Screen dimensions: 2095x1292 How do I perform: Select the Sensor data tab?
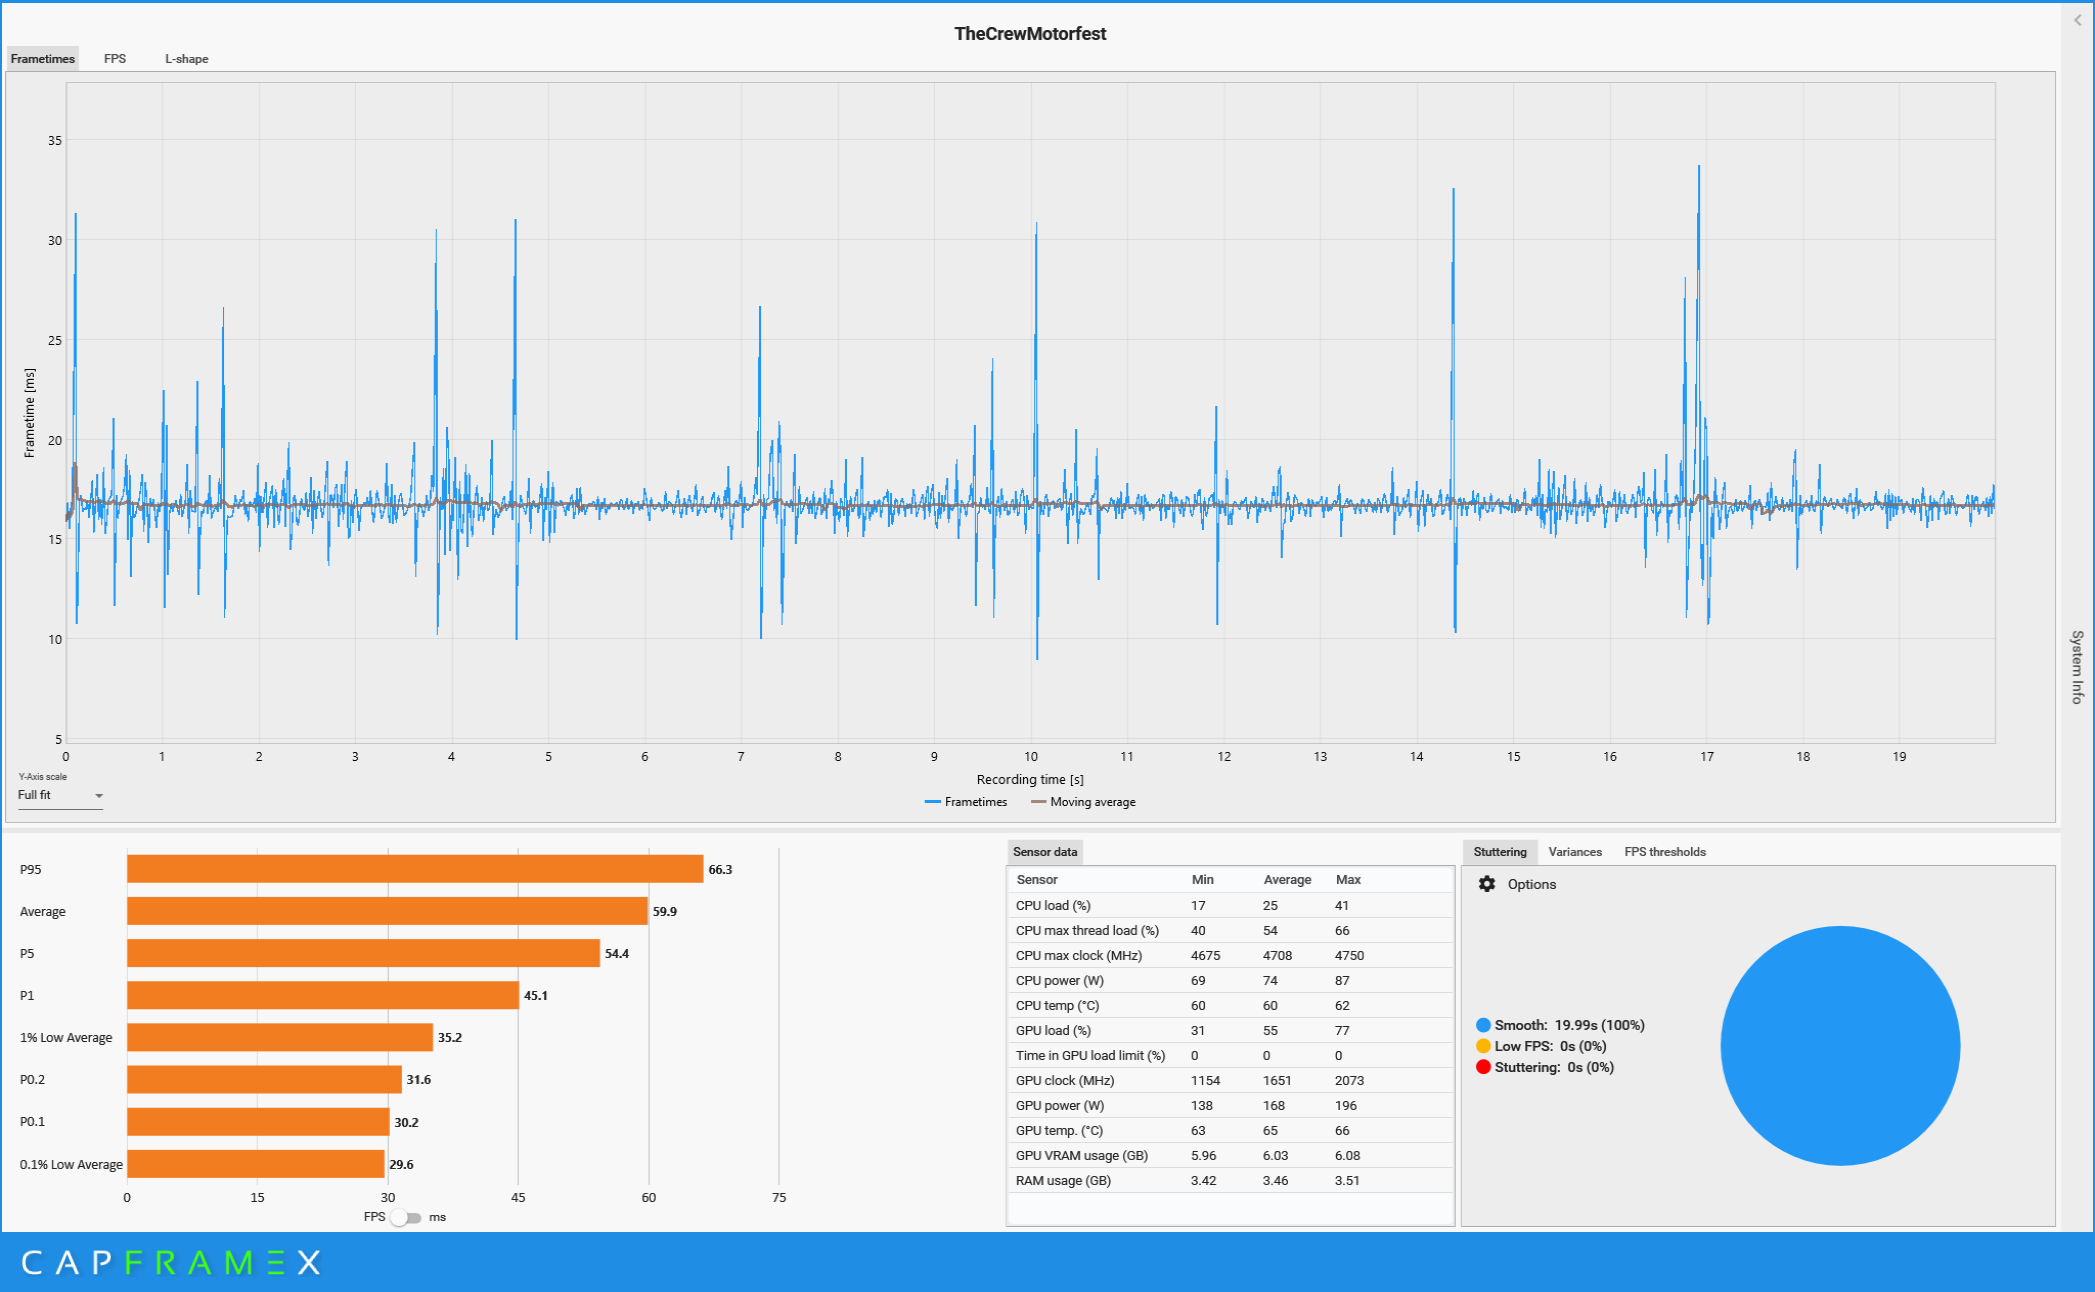pos(1044,852)
